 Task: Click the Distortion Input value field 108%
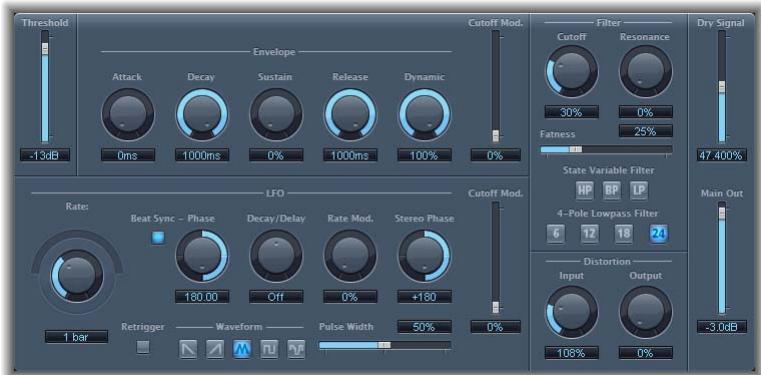coord(571,353)
